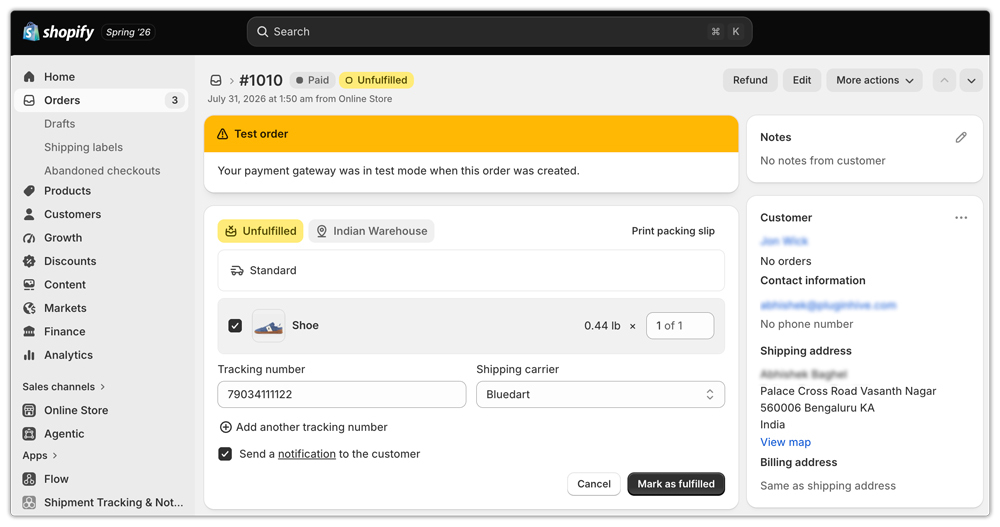Click the orders breadcrumb icon beside #1010
Image resolution: width=1000 pixels, height=527 pixels.
216,80
